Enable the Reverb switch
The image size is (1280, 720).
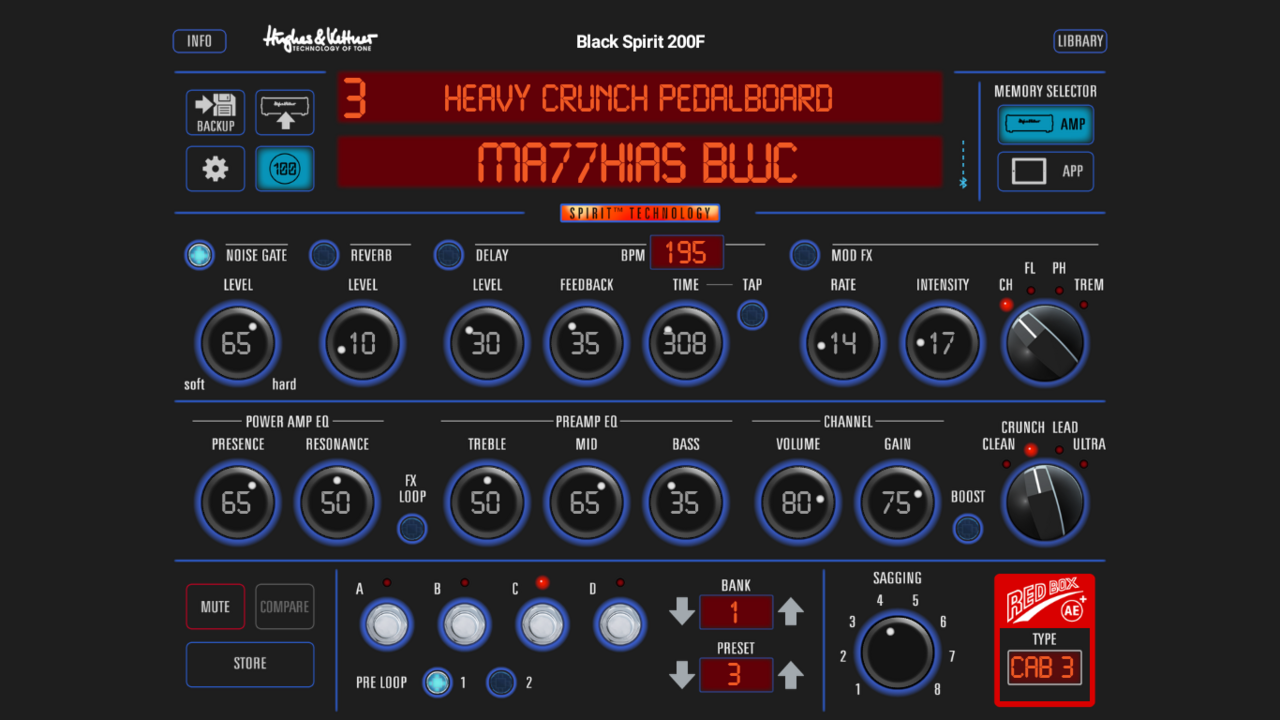pyautogui.click(x=324, y=255)
